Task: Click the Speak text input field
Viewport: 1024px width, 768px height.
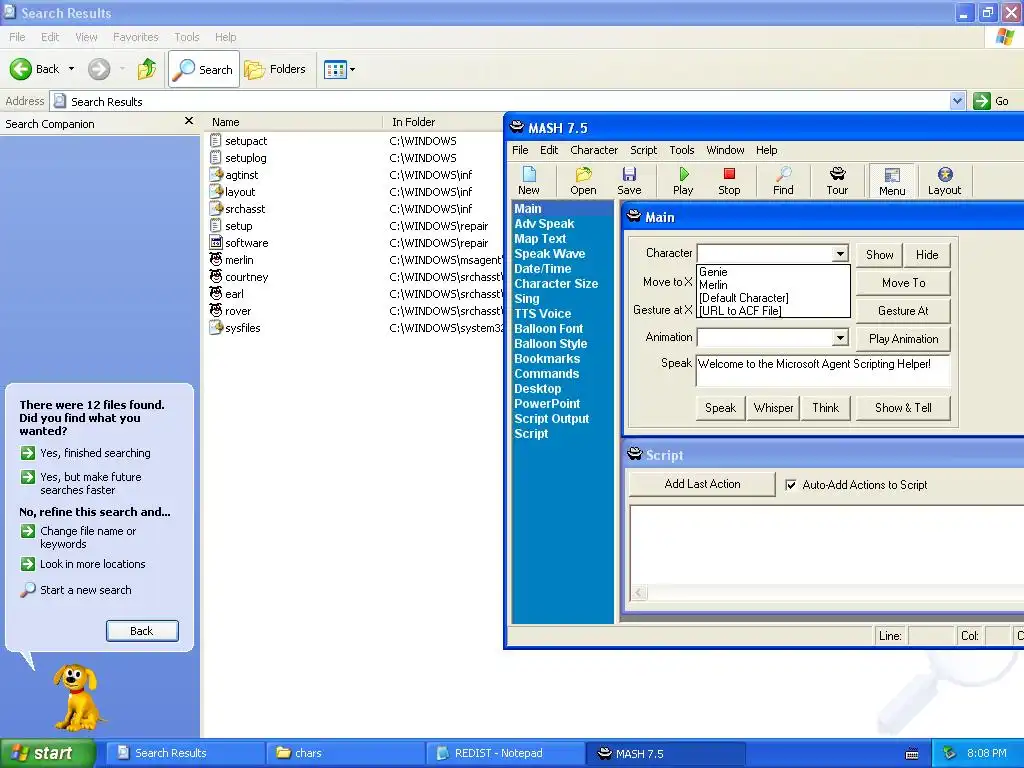Action: 823,371
